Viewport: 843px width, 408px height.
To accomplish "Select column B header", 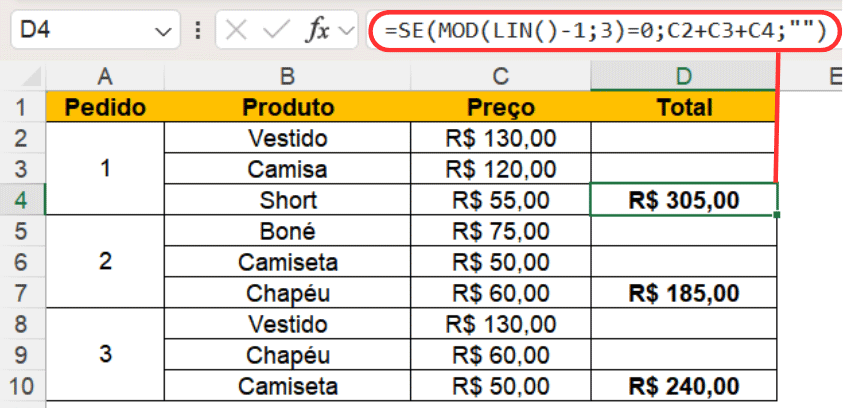I will click(x=287, y=76).
